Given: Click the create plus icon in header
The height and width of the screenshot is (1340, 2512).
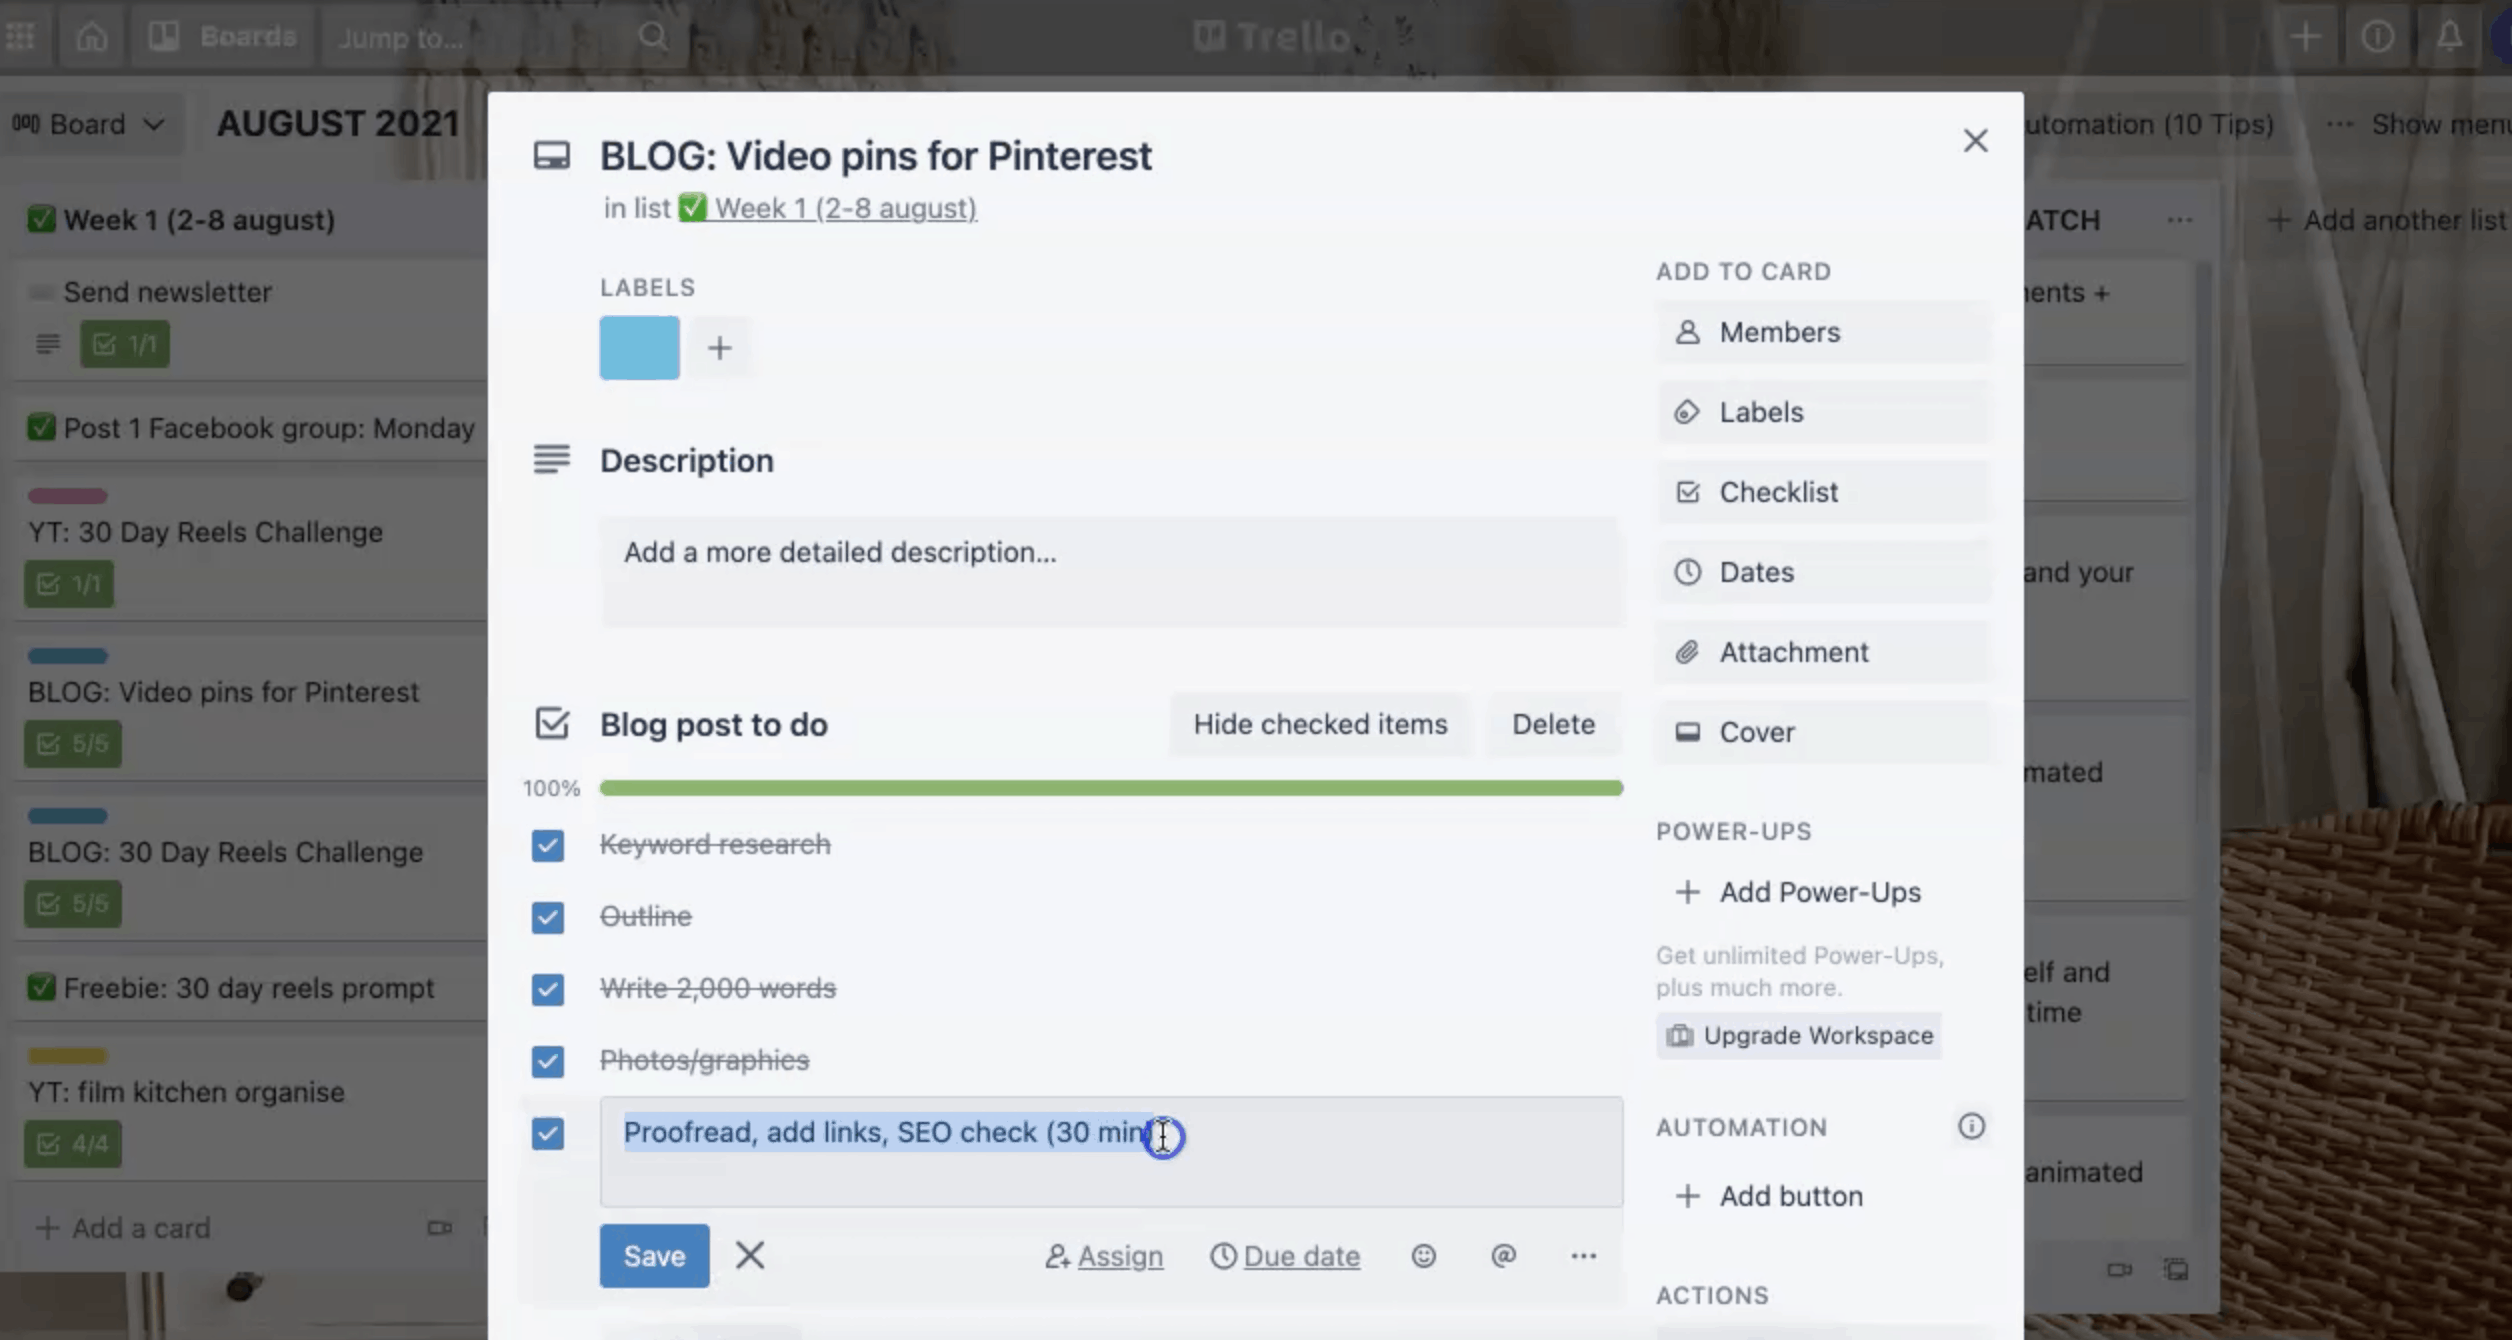Looking at the screenshot, I should pos(2306,37).
